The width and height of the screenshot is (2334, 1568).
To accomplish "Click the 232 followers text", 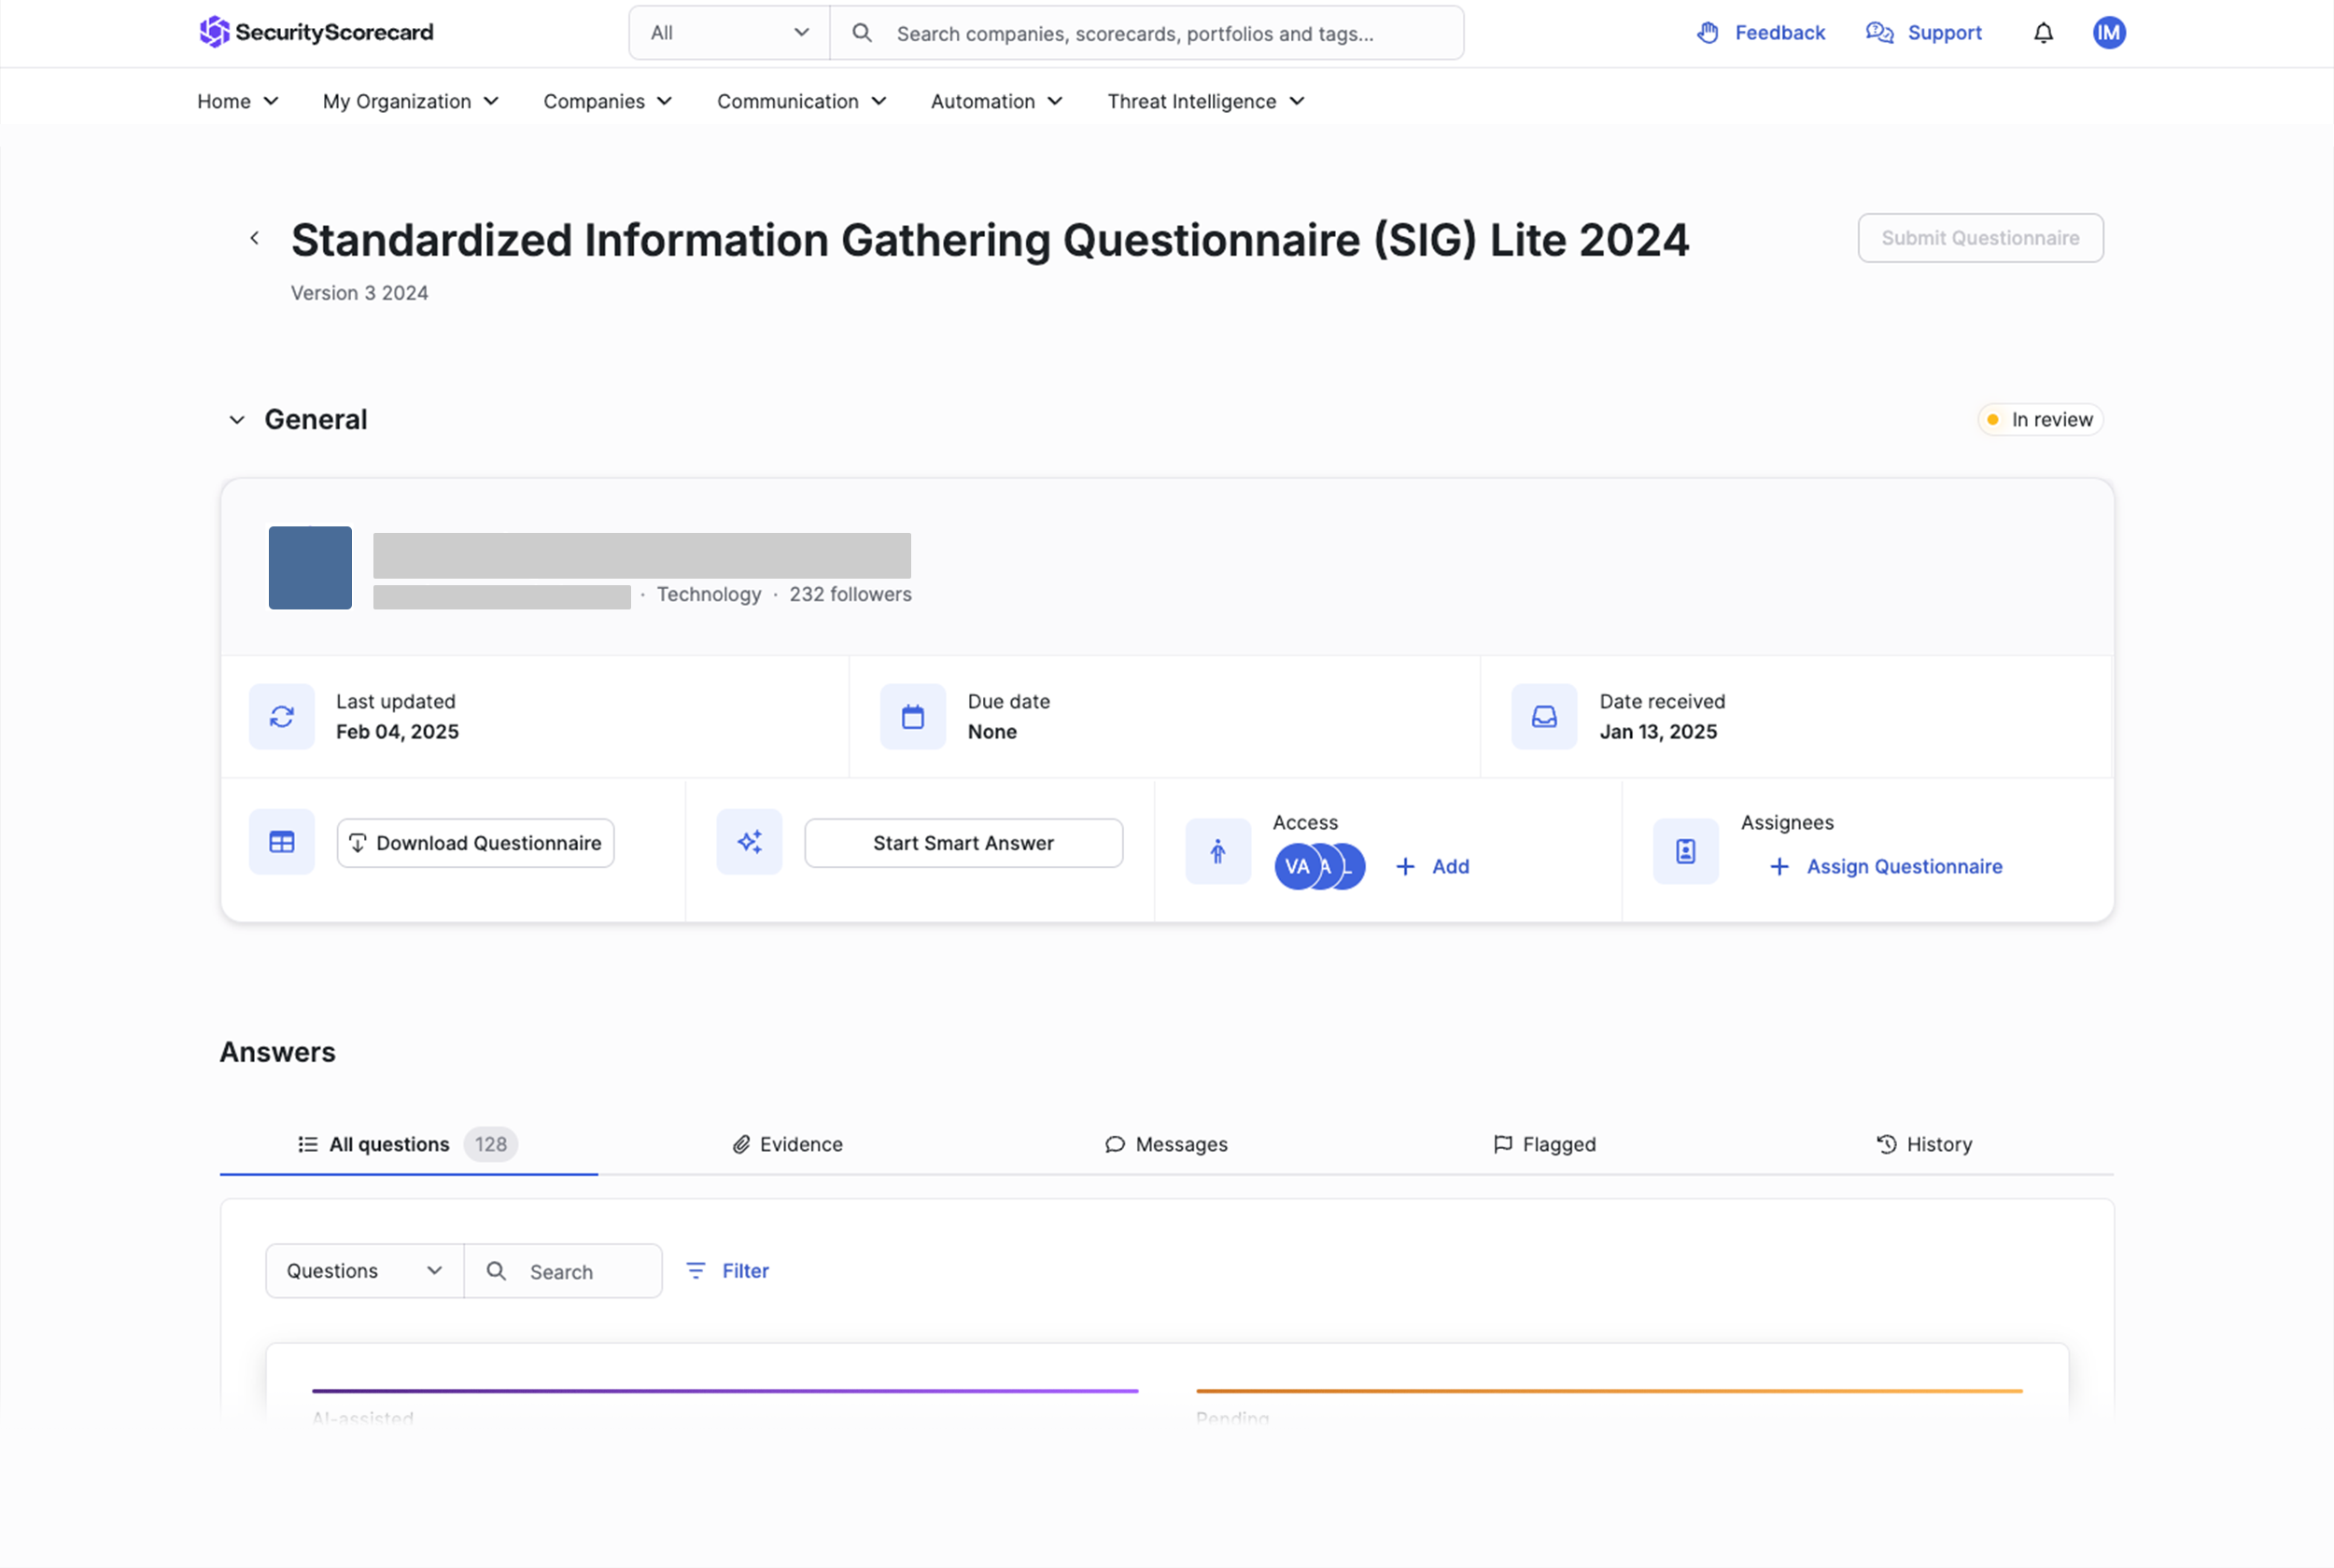I will (850, 594).
